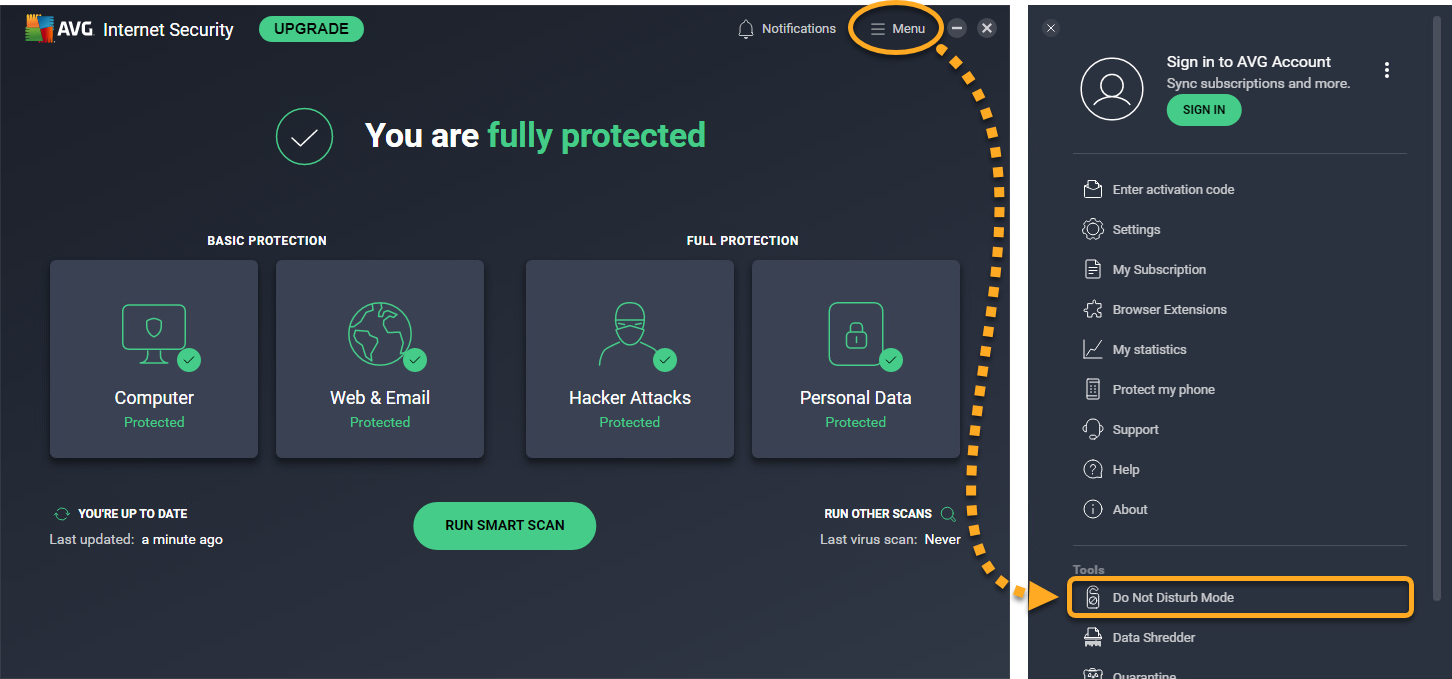Open the Personal Data lock tile
This screenshot has width=1452, height=679.
tap(856, 359)
